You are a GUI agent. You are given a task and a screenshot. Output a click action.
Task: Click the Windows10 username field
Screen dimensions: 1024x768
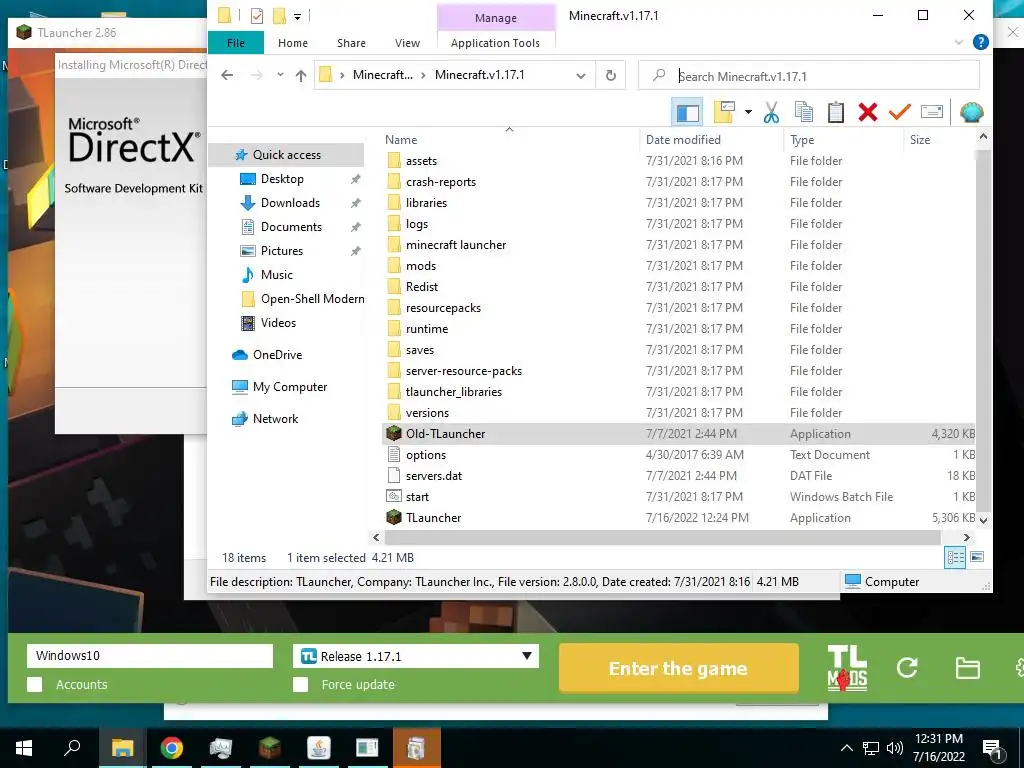[150, 656]
